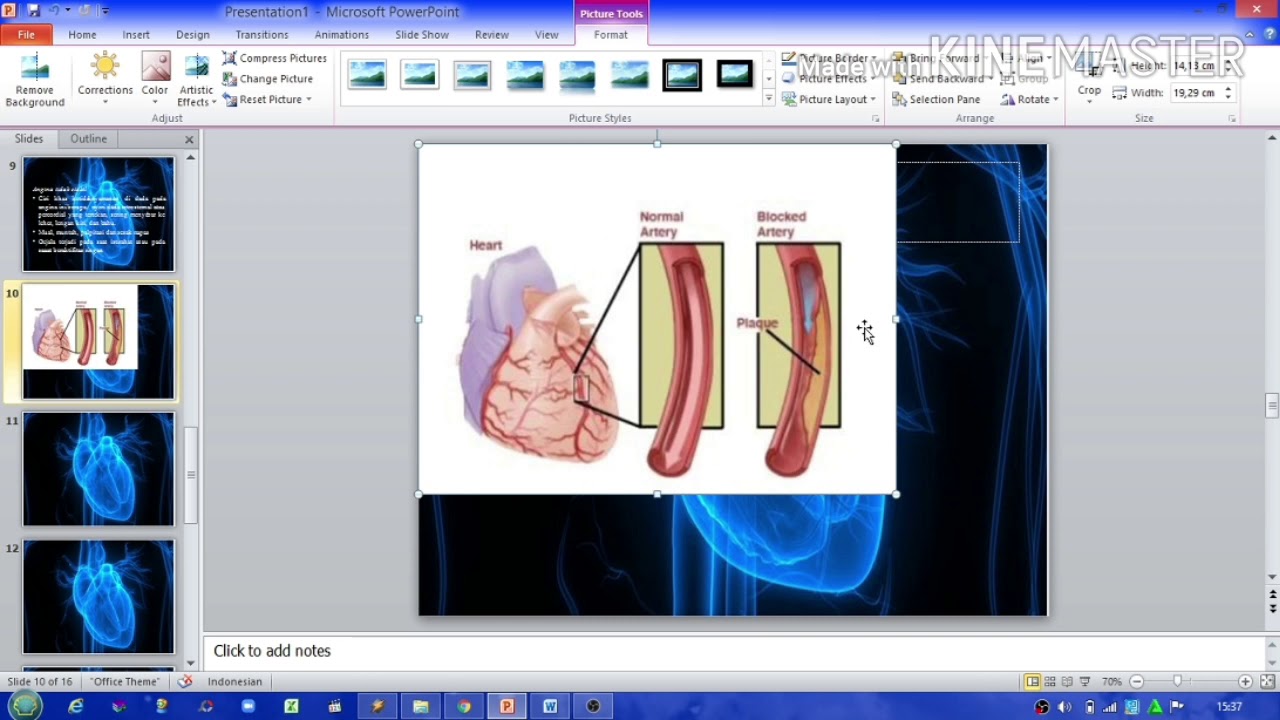Expand the Crop dropdown arrow
Image resolution: width=1280 pixels, height=720 pixels.
coord(1089,100)
